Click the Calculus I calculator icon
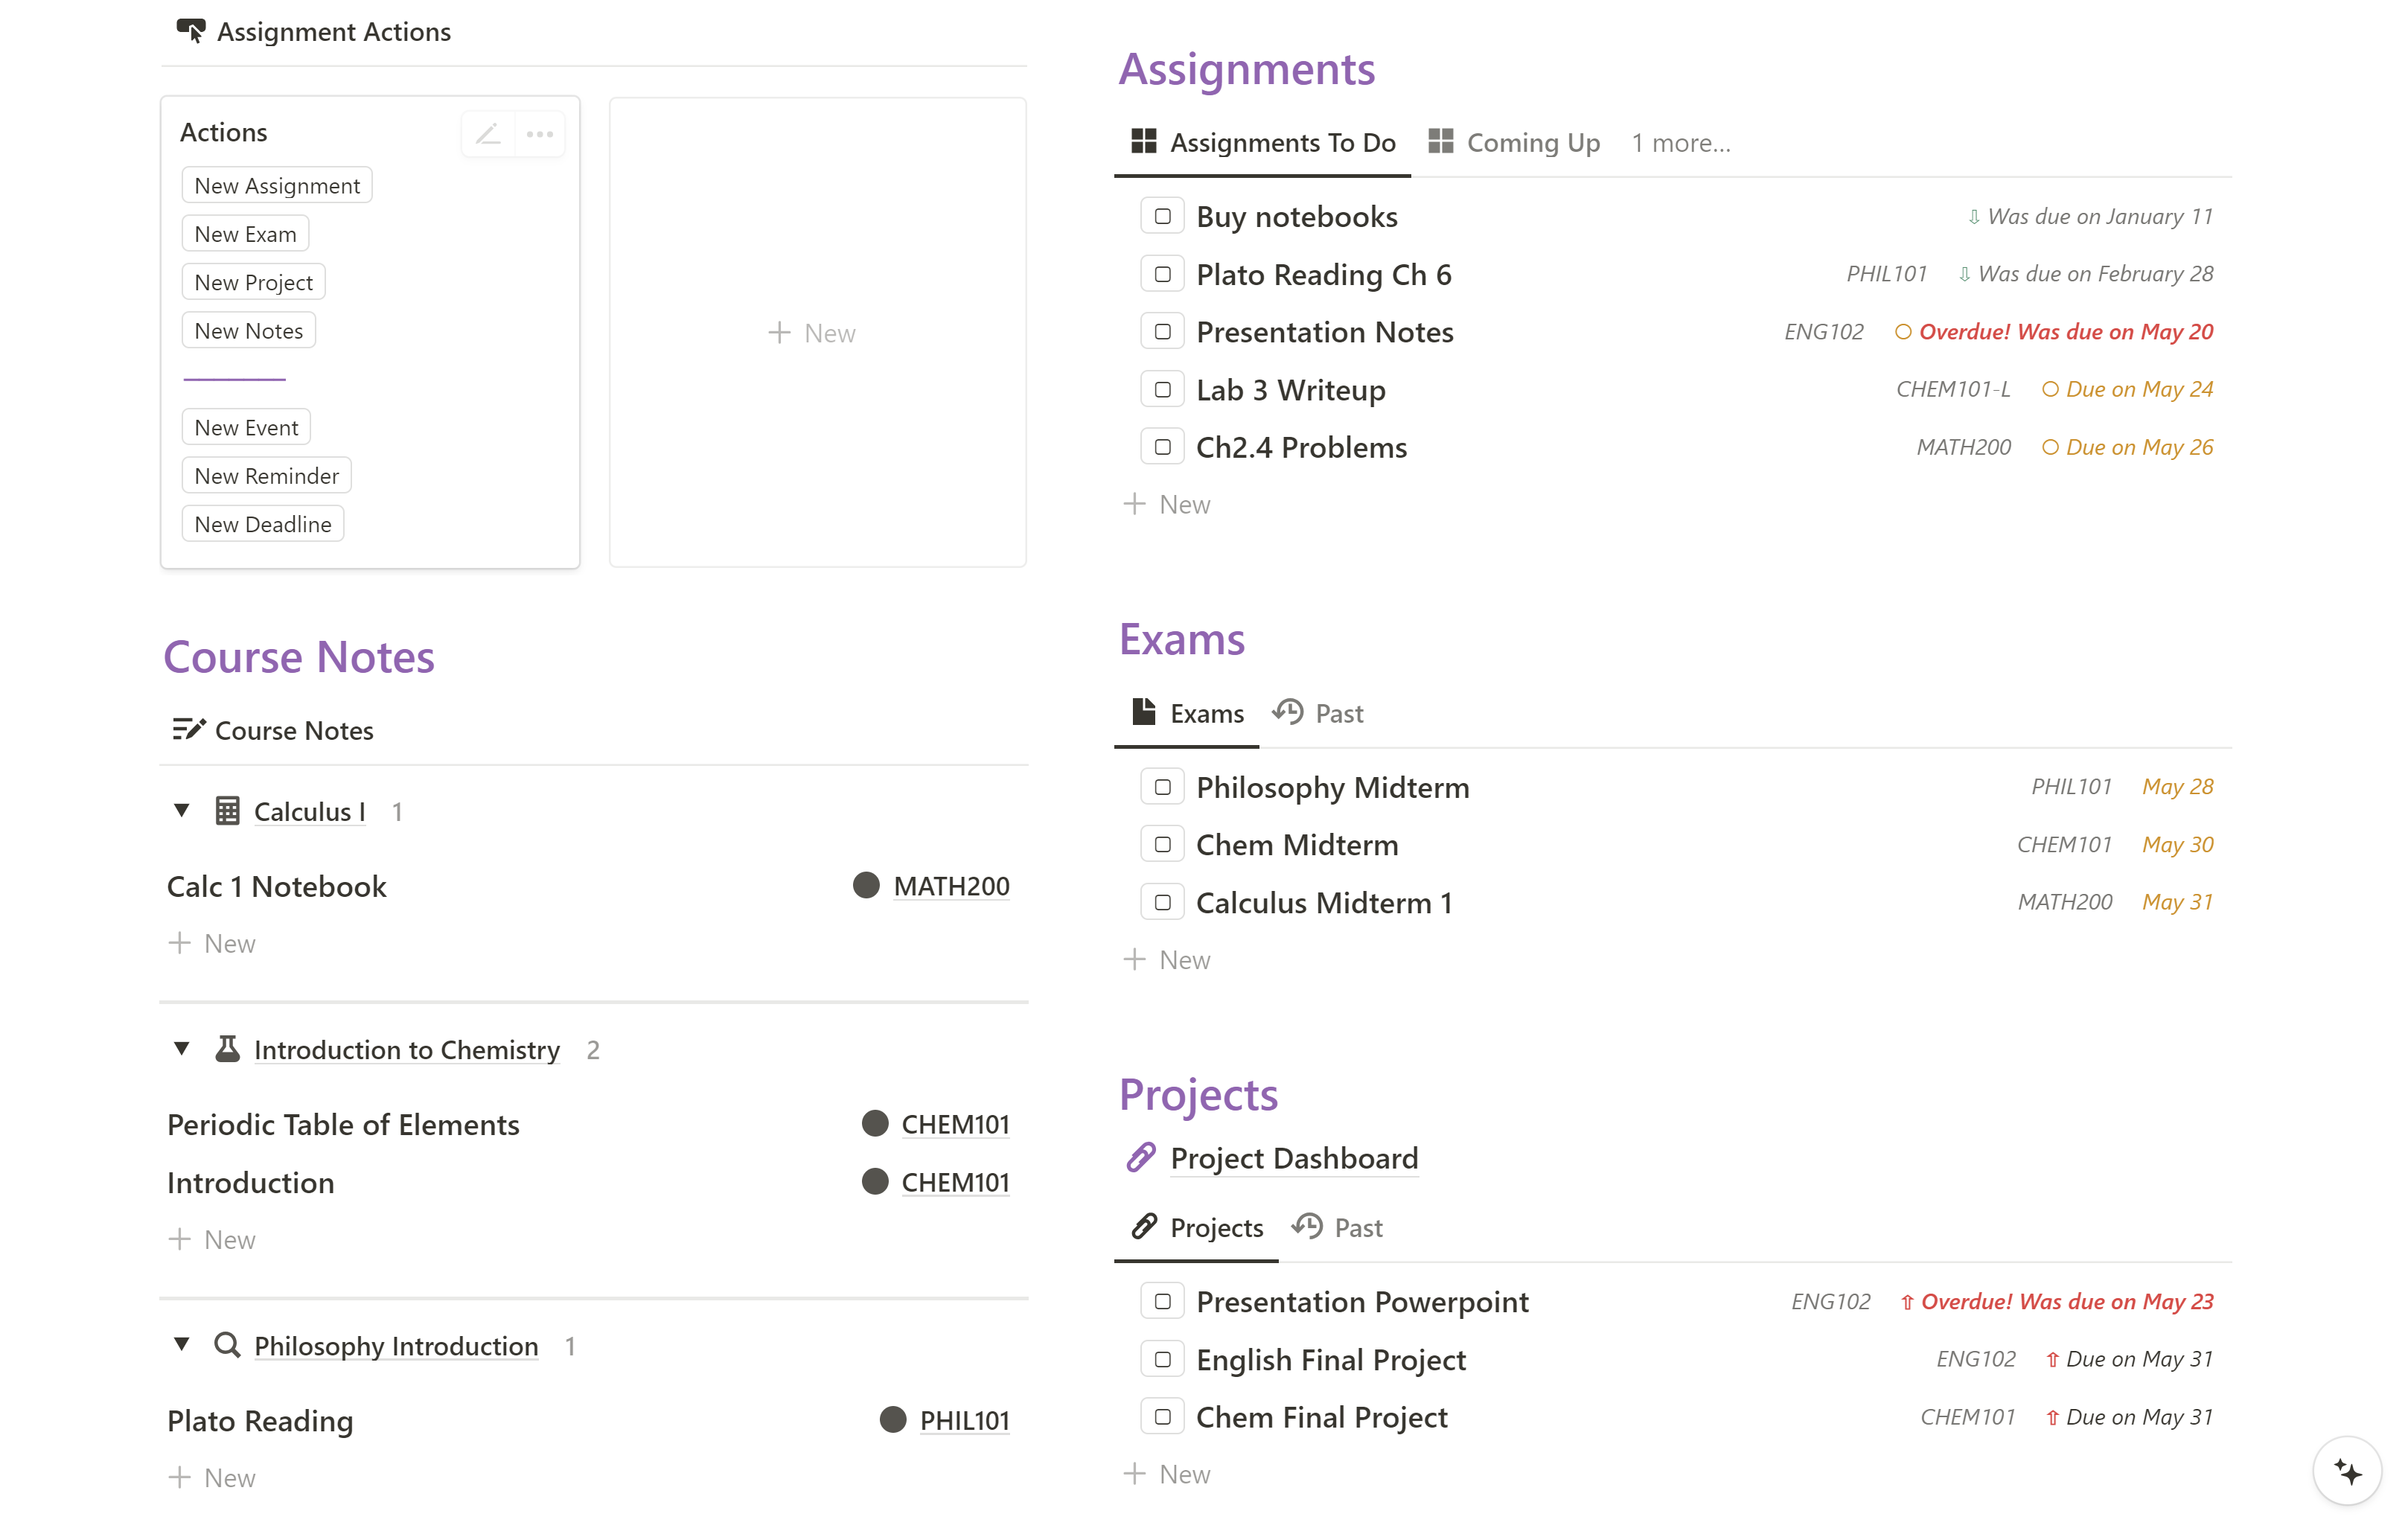2408x1540 pixels. tap(227, 811)
